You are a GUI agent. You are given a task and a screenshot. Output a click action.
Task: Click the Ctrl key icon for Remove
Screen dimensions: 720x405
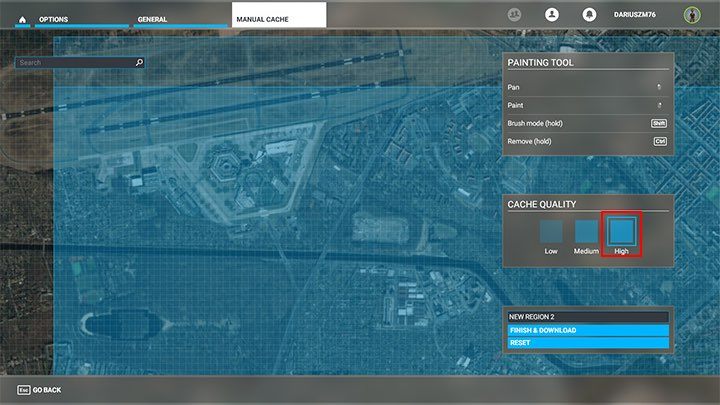(x=659, y=141)
